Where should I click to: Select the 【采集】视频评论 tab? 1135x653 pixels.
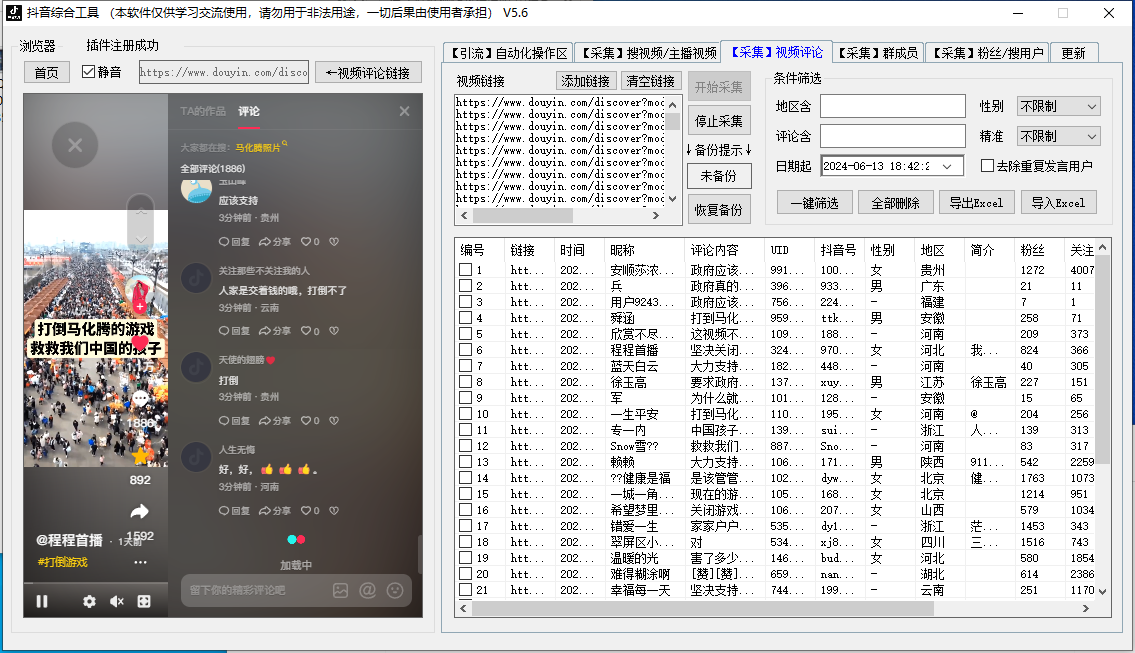[777, 52]
